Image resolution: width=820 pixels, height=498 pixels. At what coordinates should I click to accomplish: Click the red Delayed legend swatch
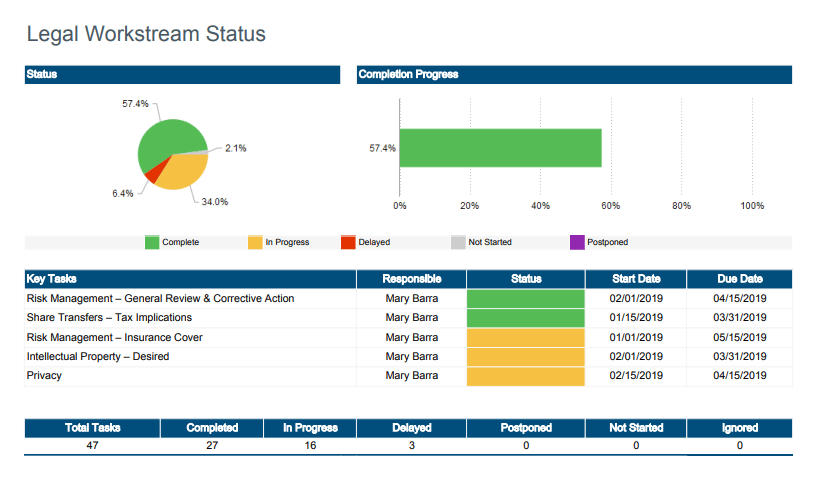click(x=348, y=242)
